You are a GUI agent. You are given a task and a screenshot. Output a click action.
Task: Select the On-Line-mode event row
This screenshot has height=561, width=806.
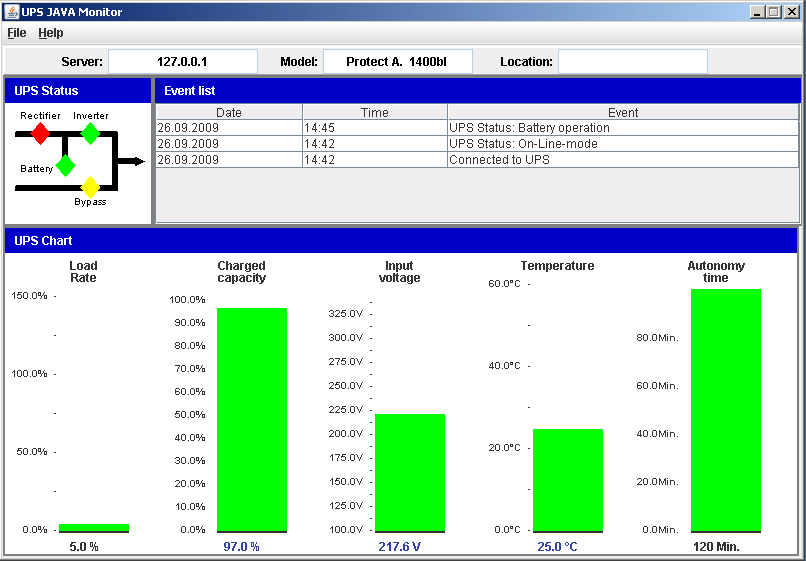pyautogui.click(x=477, y=143)
